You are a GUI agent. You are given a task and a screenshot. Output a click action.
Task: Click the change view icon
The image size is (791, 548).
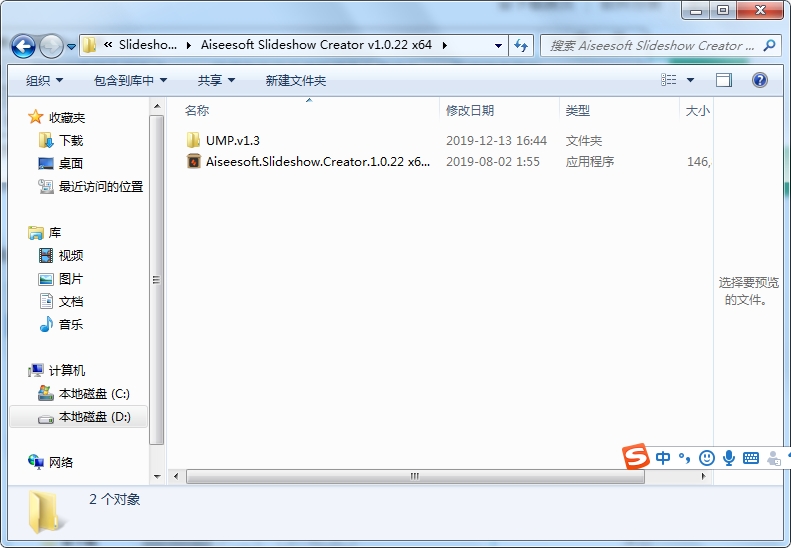coord(668,80)
